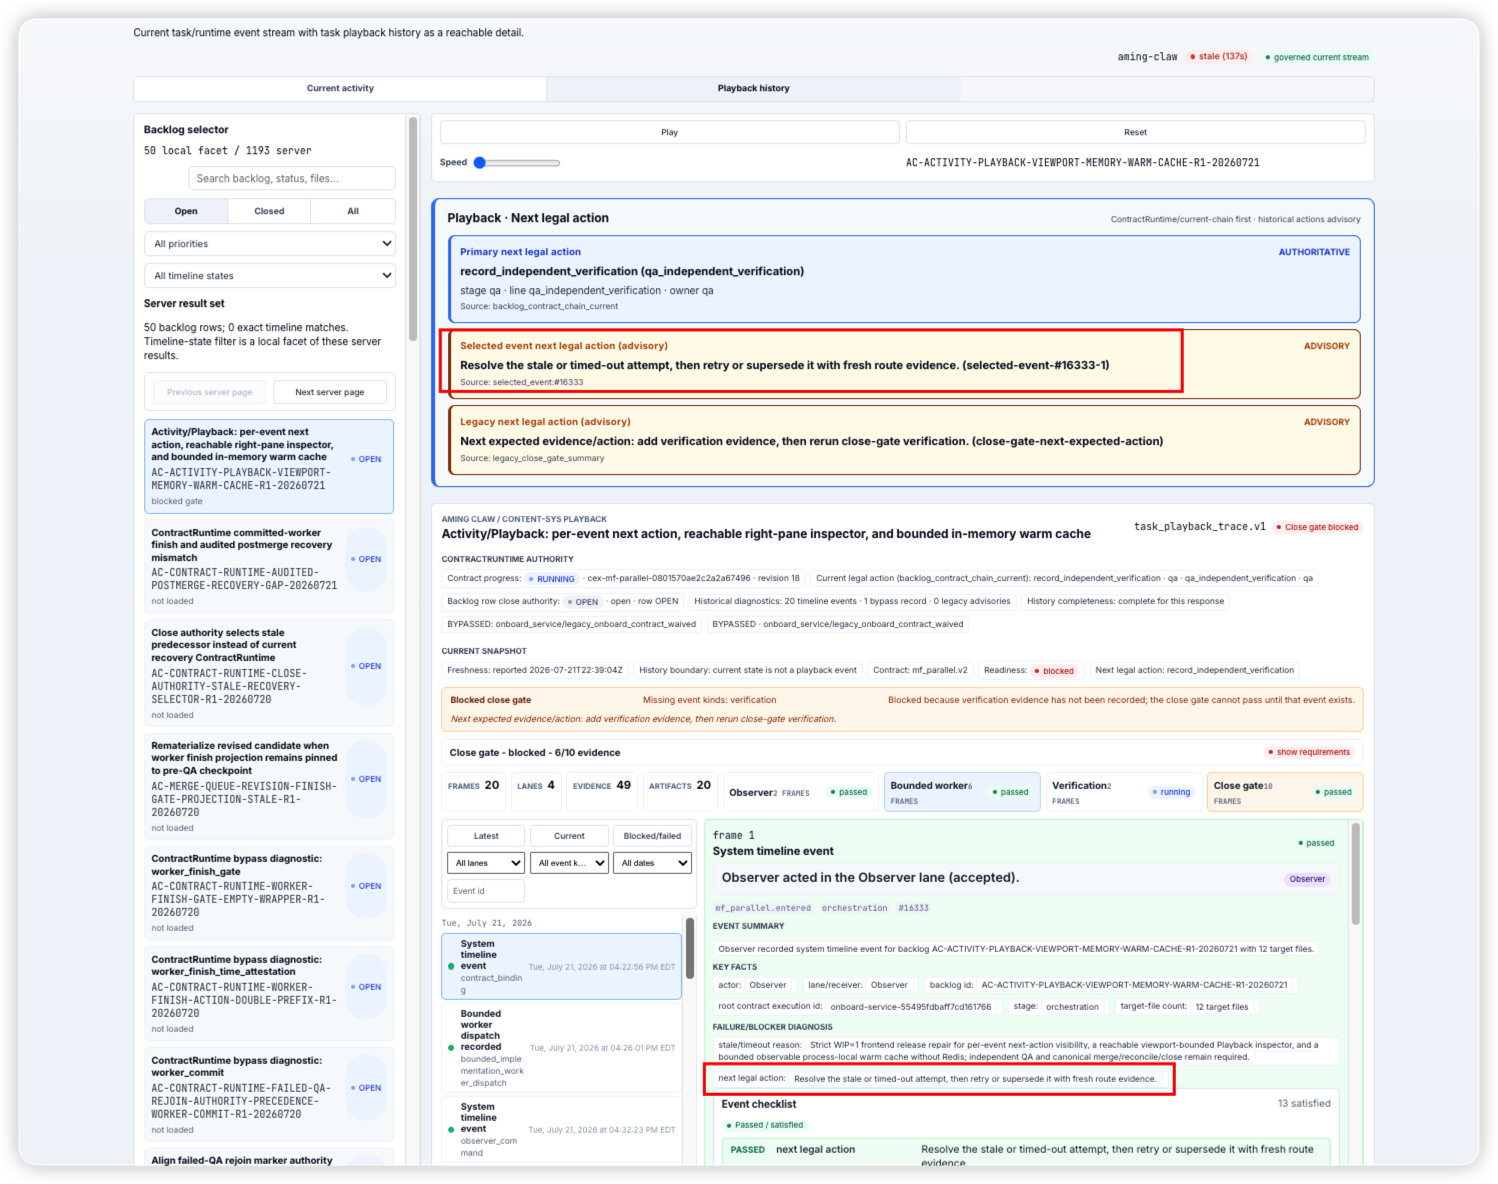
Task: Click the Primary next legal action card
Action: (x=905, y=279)
